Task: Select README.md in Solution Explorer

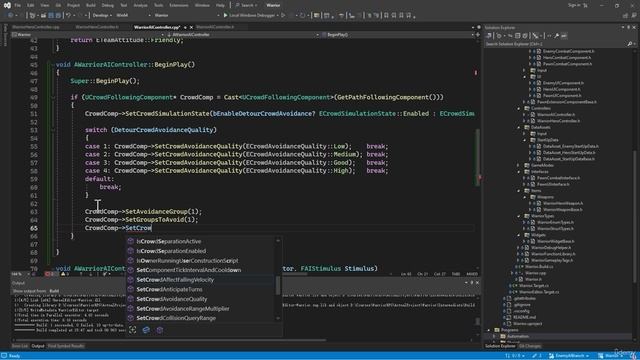Action: (525, 317)
